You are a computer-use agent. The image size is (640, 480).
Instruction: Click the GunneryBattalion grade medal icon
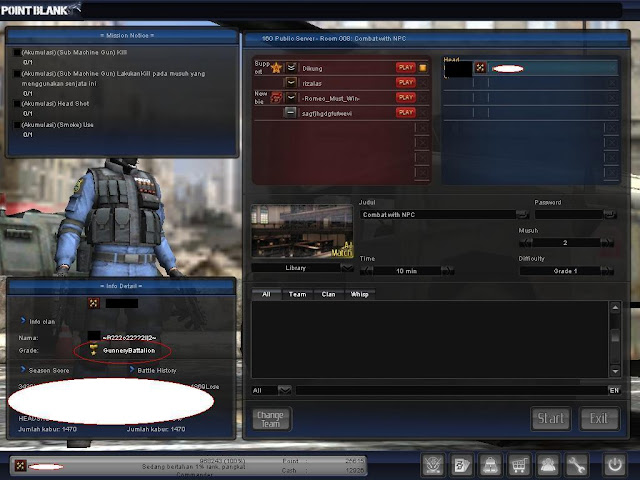coord(94,350)
